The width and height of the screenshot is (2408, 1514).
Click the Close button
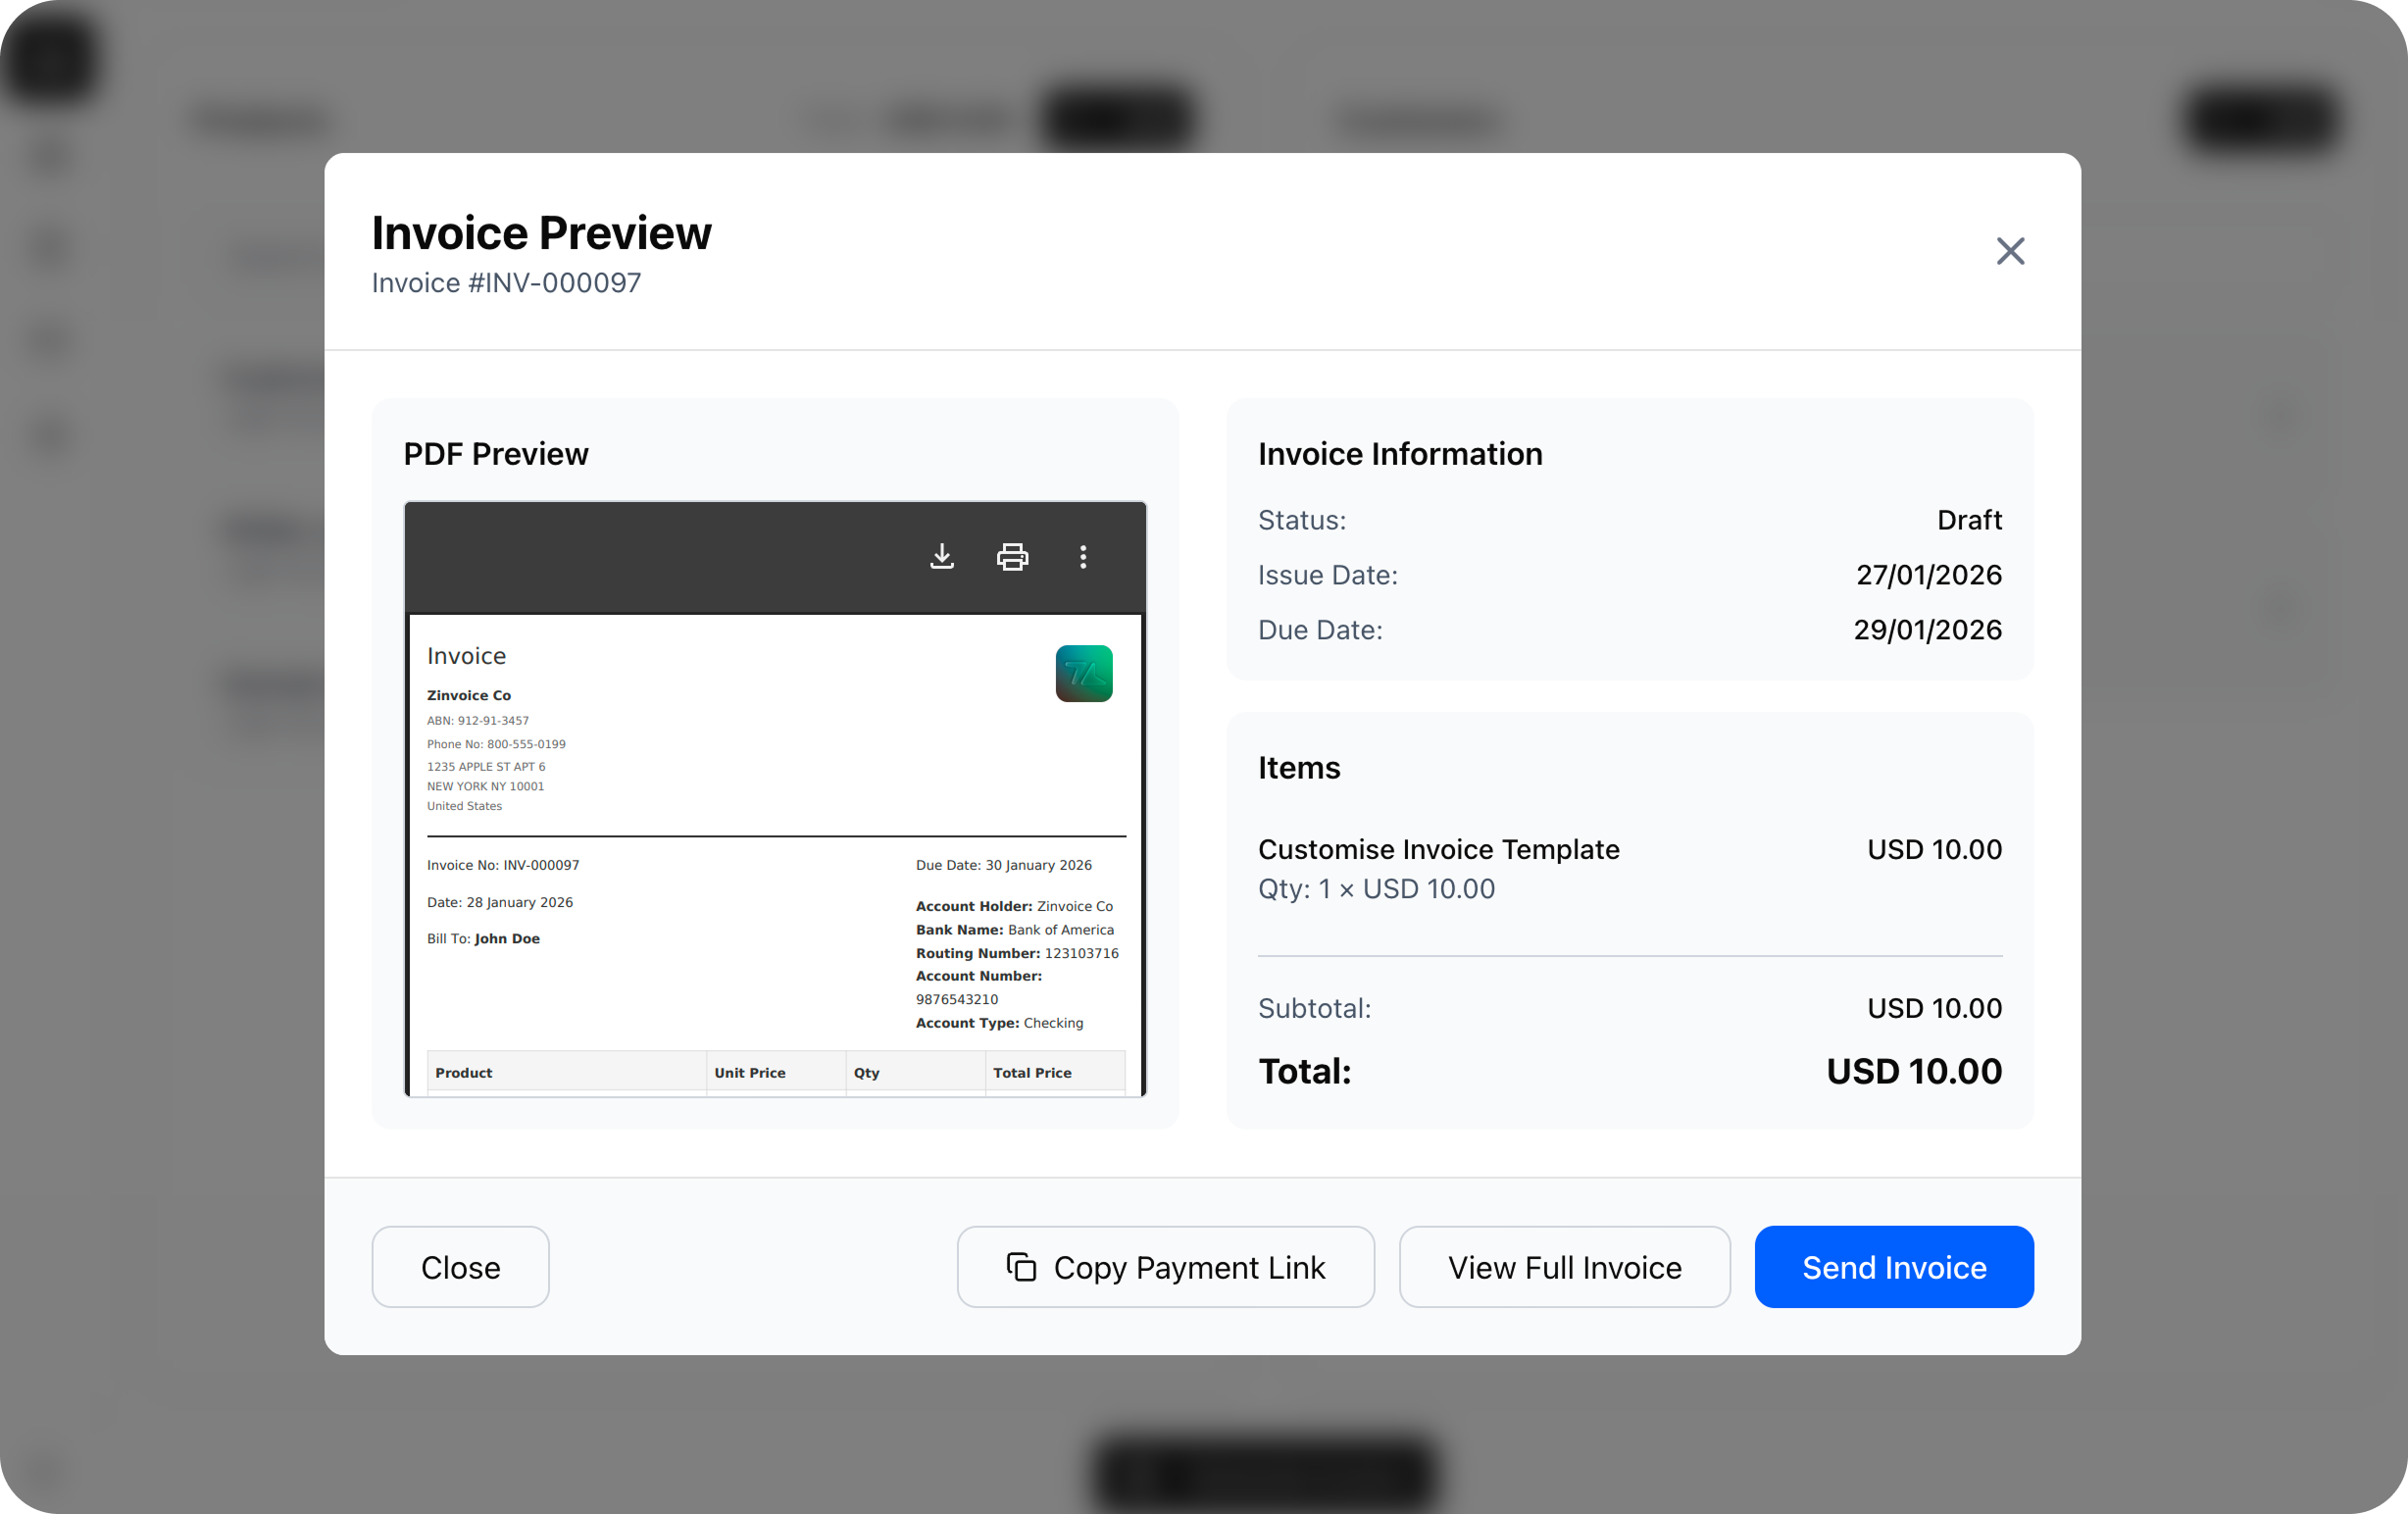click(460, 1266)
